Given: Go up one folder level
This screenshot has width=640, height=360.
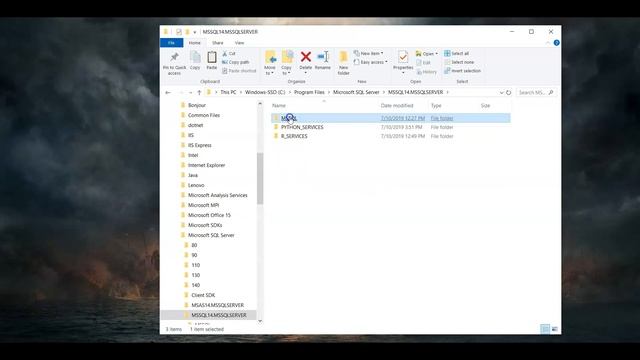Looking at the screenshot, I should point(199,93).
